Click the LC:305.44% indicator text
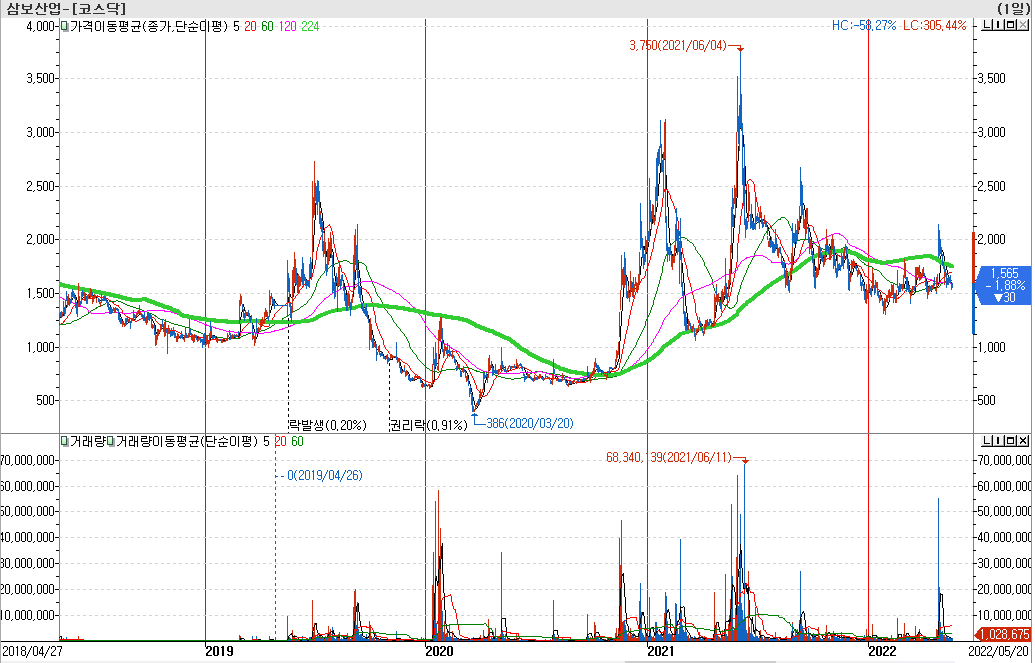Screen dimensions: 1035x663 click(935, 26)
